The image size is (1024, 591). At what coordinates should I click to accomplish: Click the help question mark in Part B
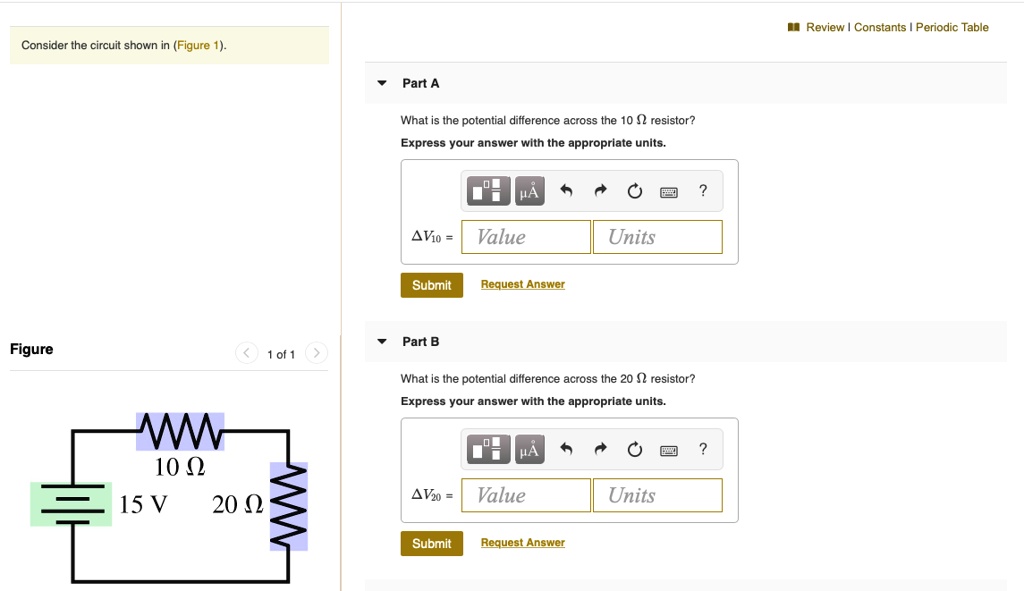(702, 448)
